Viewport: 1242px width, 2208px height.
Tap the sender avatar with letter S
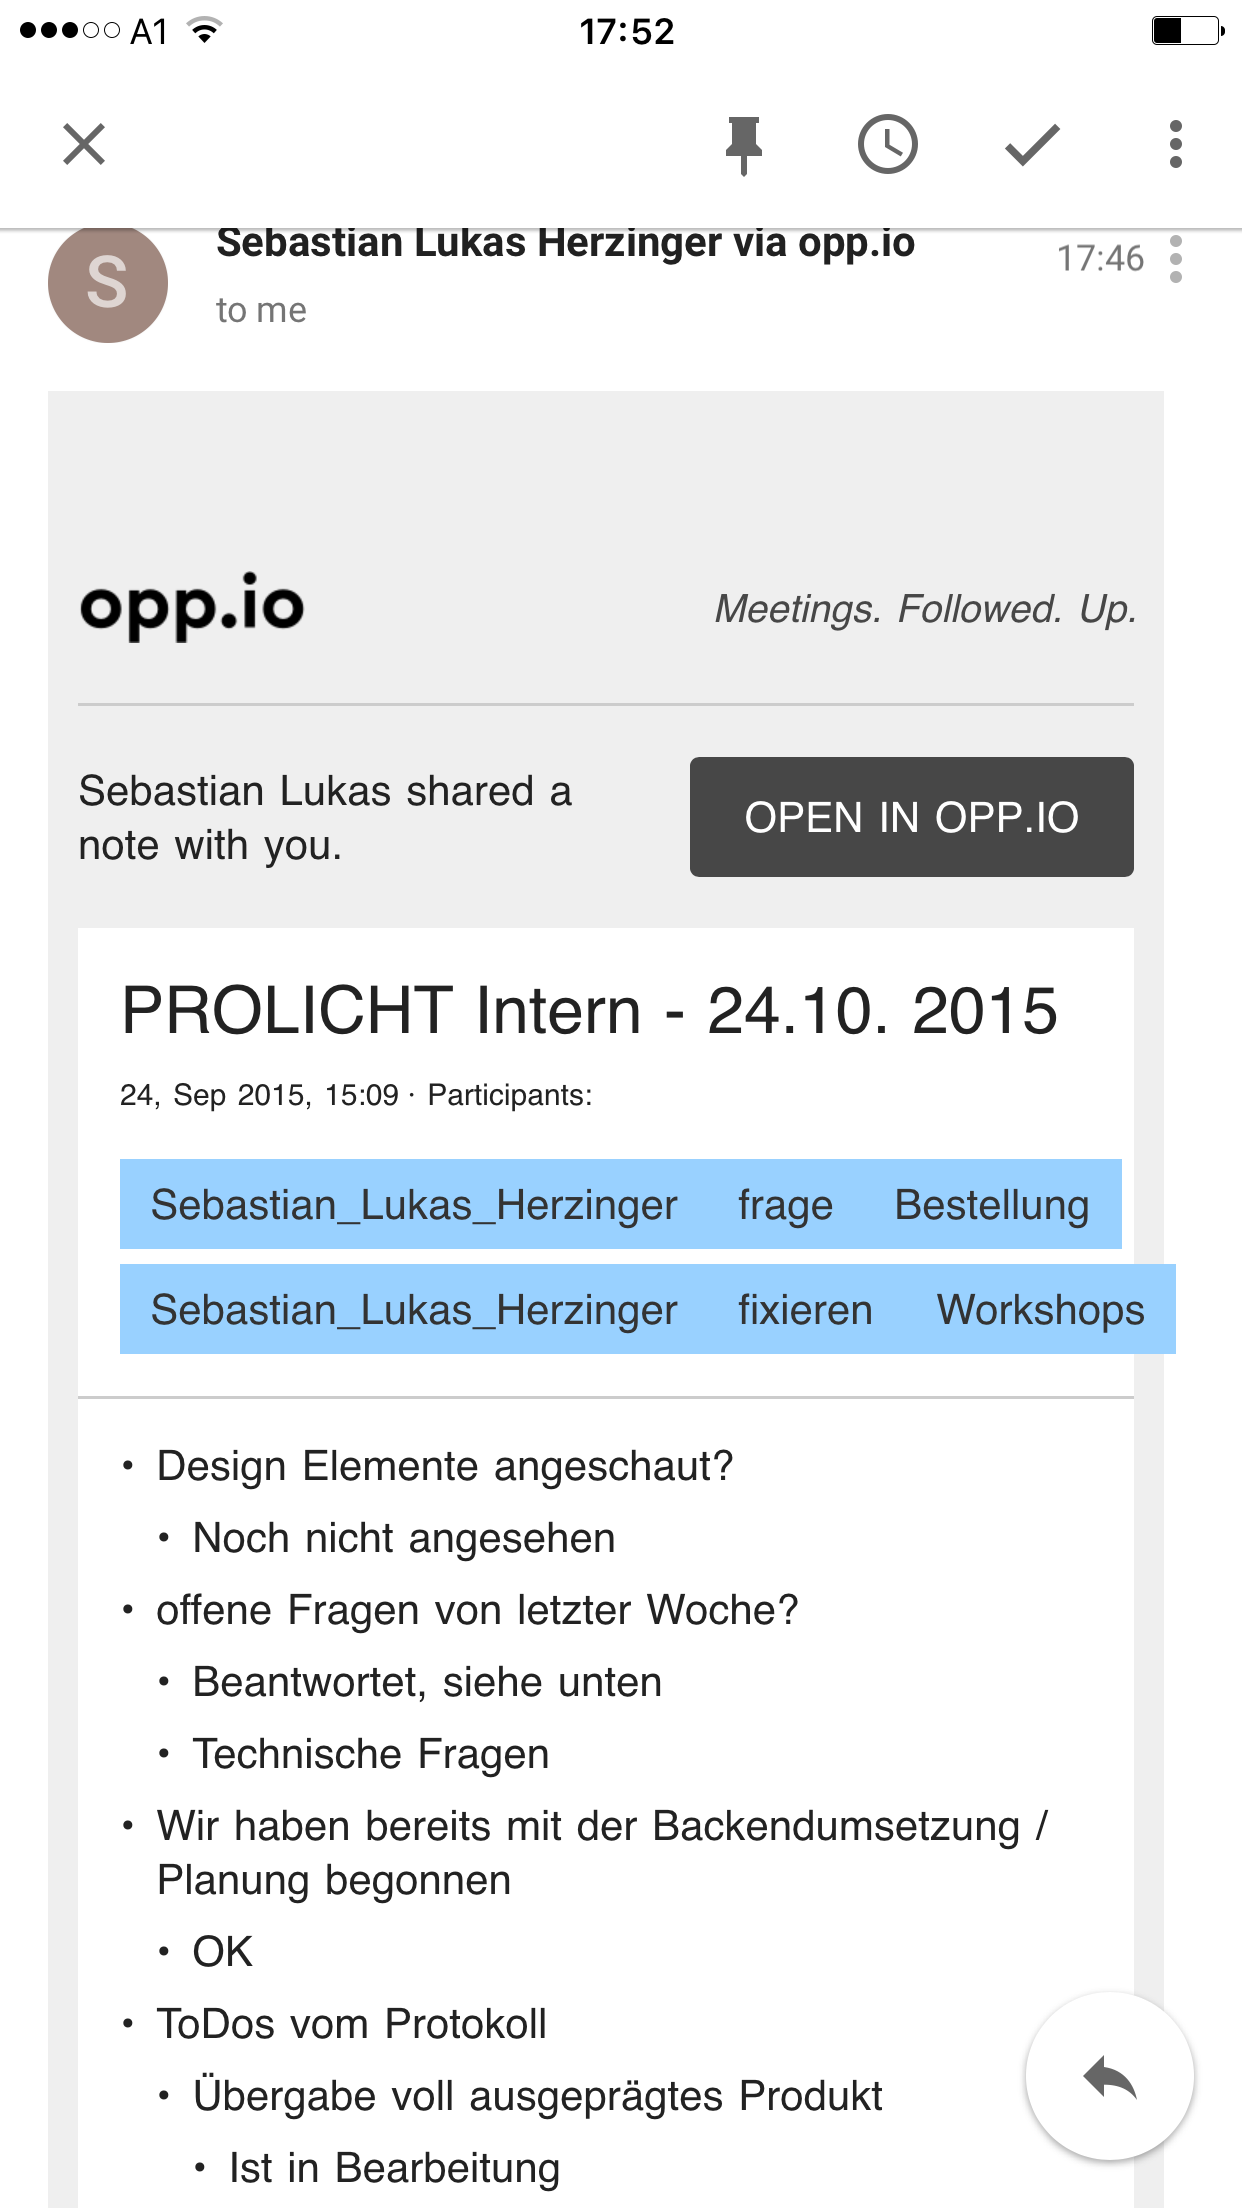(x=108, y=284)
